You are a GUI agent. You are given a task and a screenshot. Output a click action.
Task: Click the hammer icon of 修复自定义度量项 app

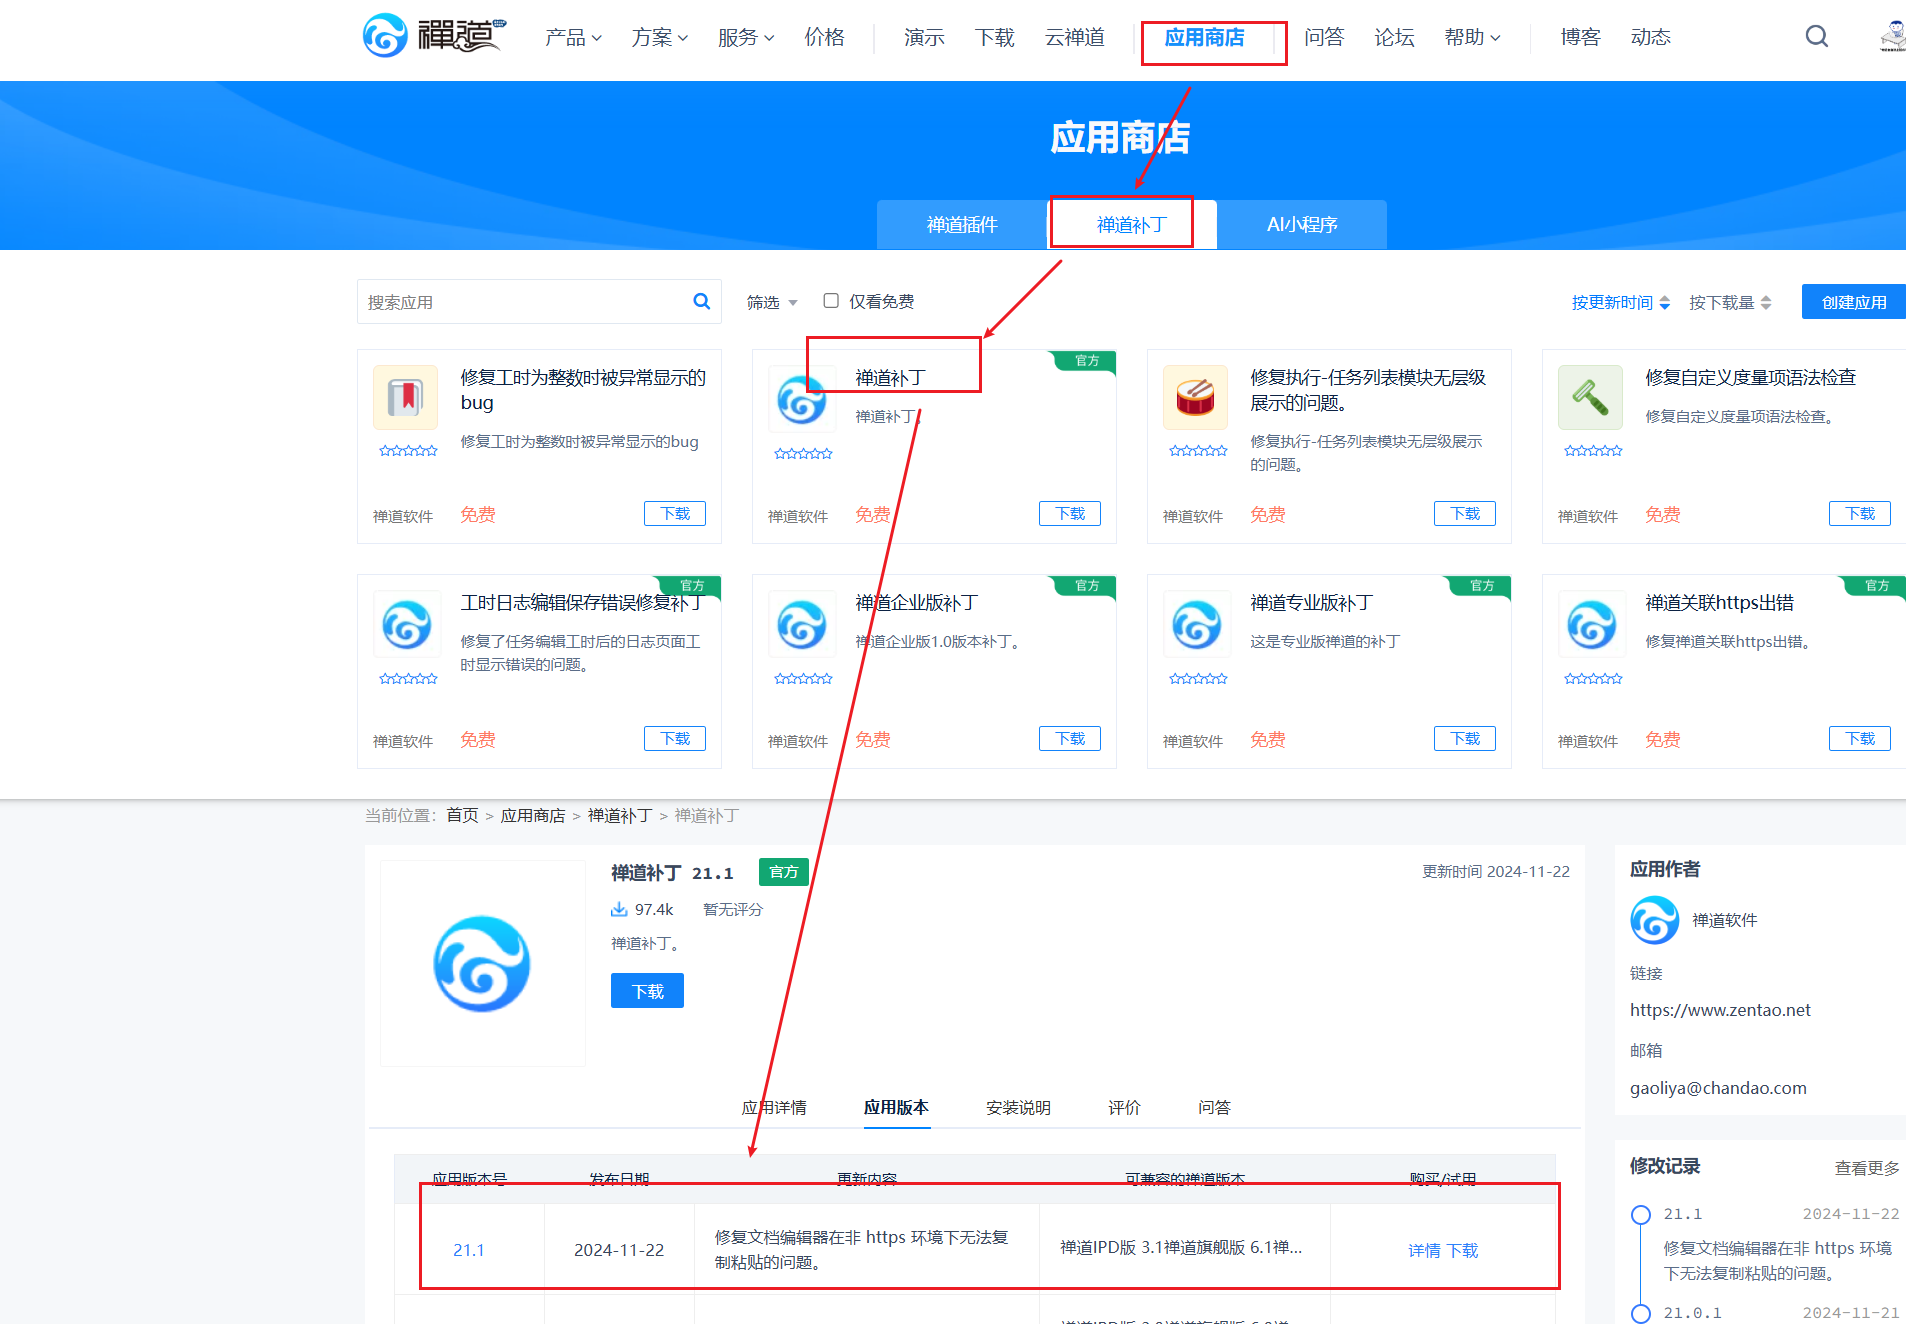[x=1590, y=397]
